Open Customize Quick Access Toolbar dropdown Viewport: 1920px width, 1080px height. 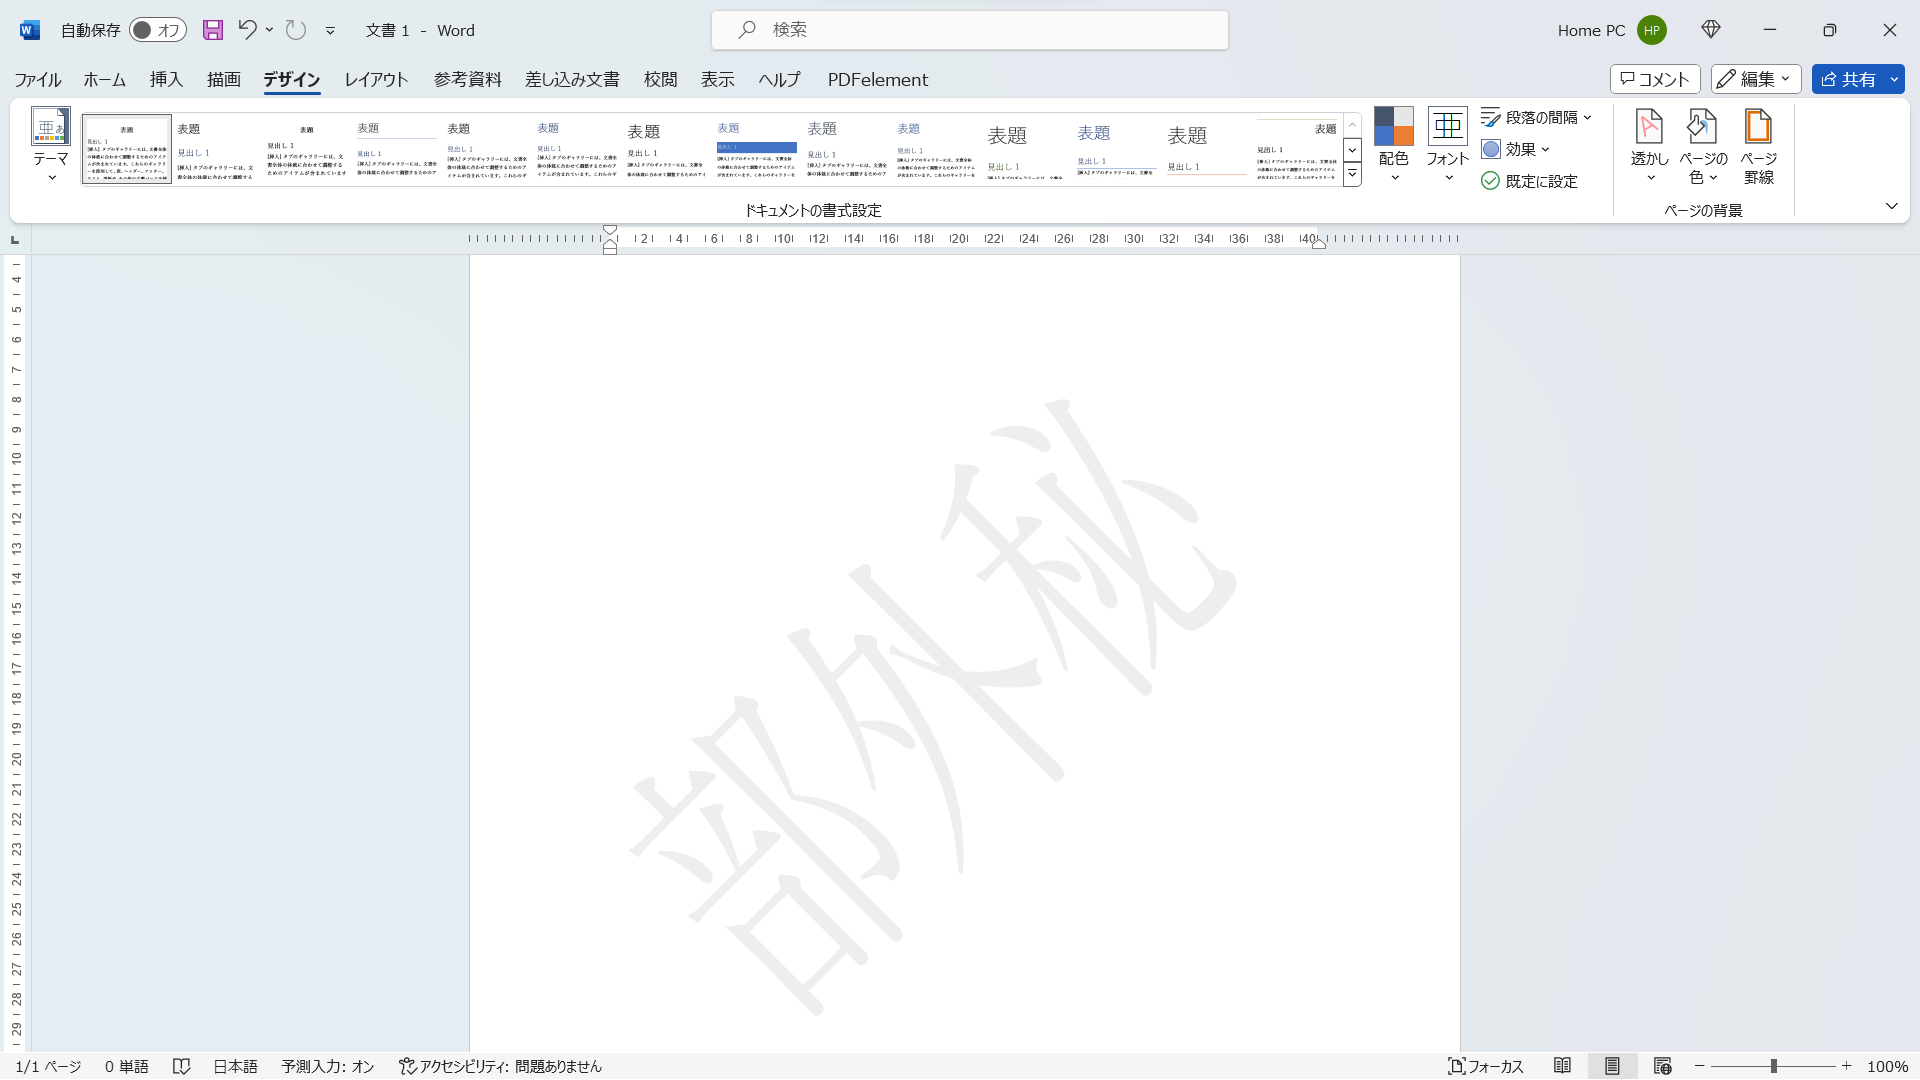click(330, 31)
